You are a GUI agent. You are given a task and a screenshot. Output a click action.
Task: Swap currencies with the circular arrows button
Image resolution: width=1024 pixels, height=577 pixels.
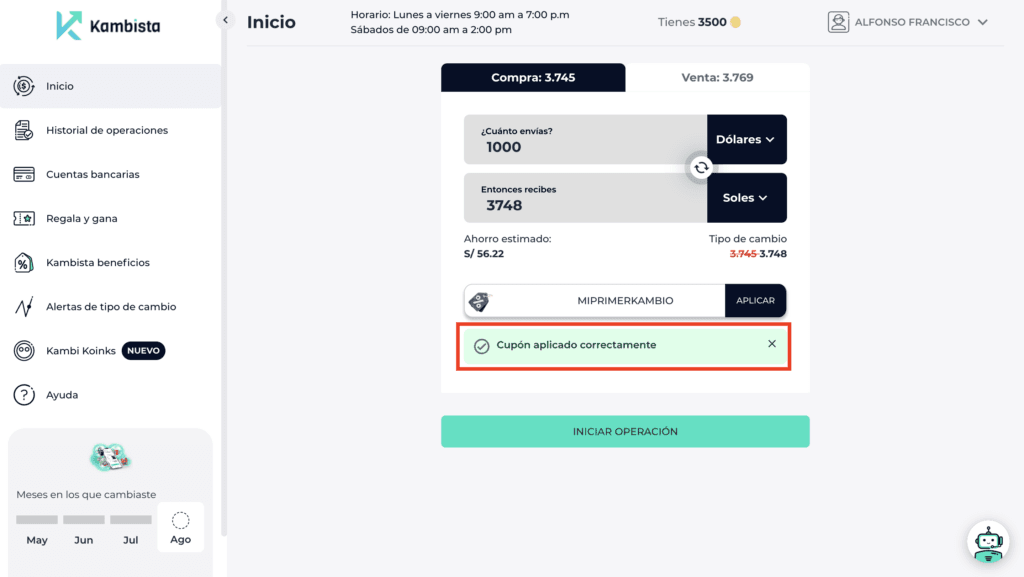(701, 168)
